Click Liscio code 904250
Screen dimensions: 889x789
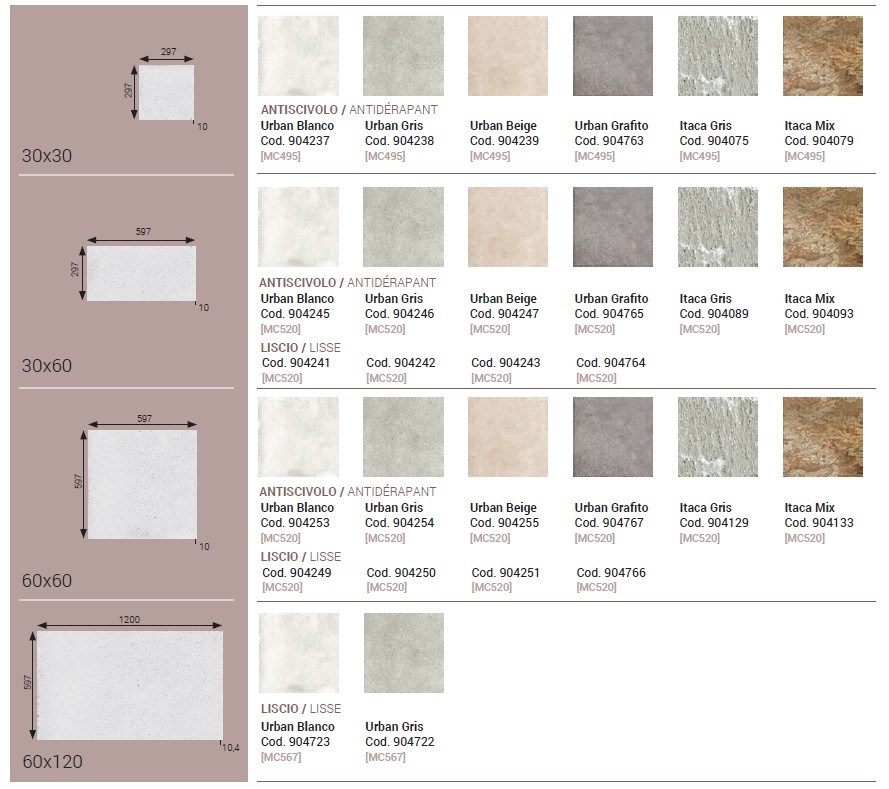(x=401, y=572)
